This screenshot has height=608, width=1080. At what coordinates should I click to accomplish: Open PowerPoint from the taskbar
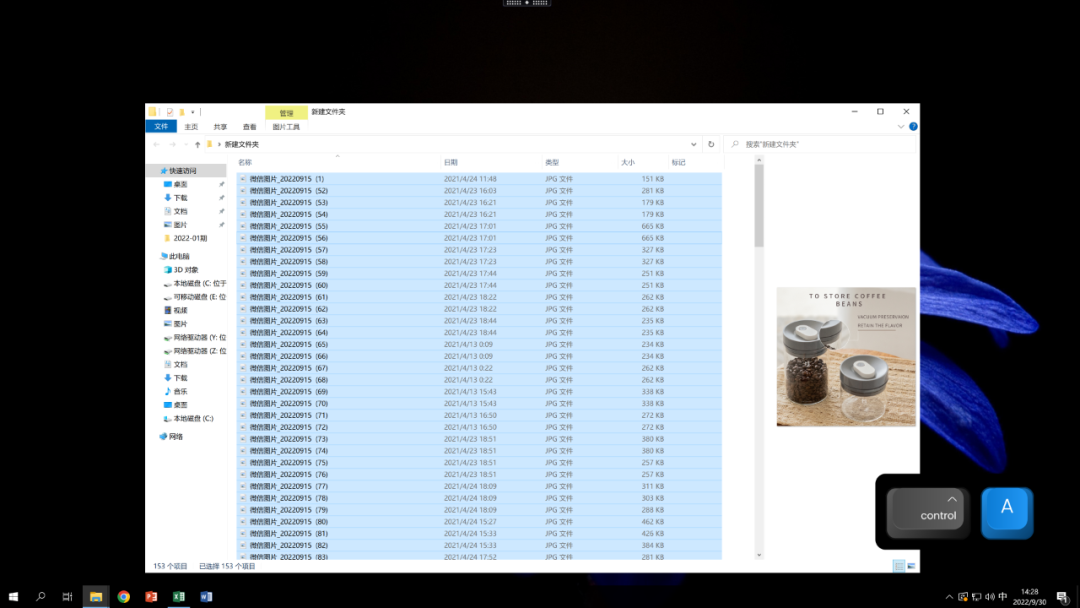click(x=151, y=596)
